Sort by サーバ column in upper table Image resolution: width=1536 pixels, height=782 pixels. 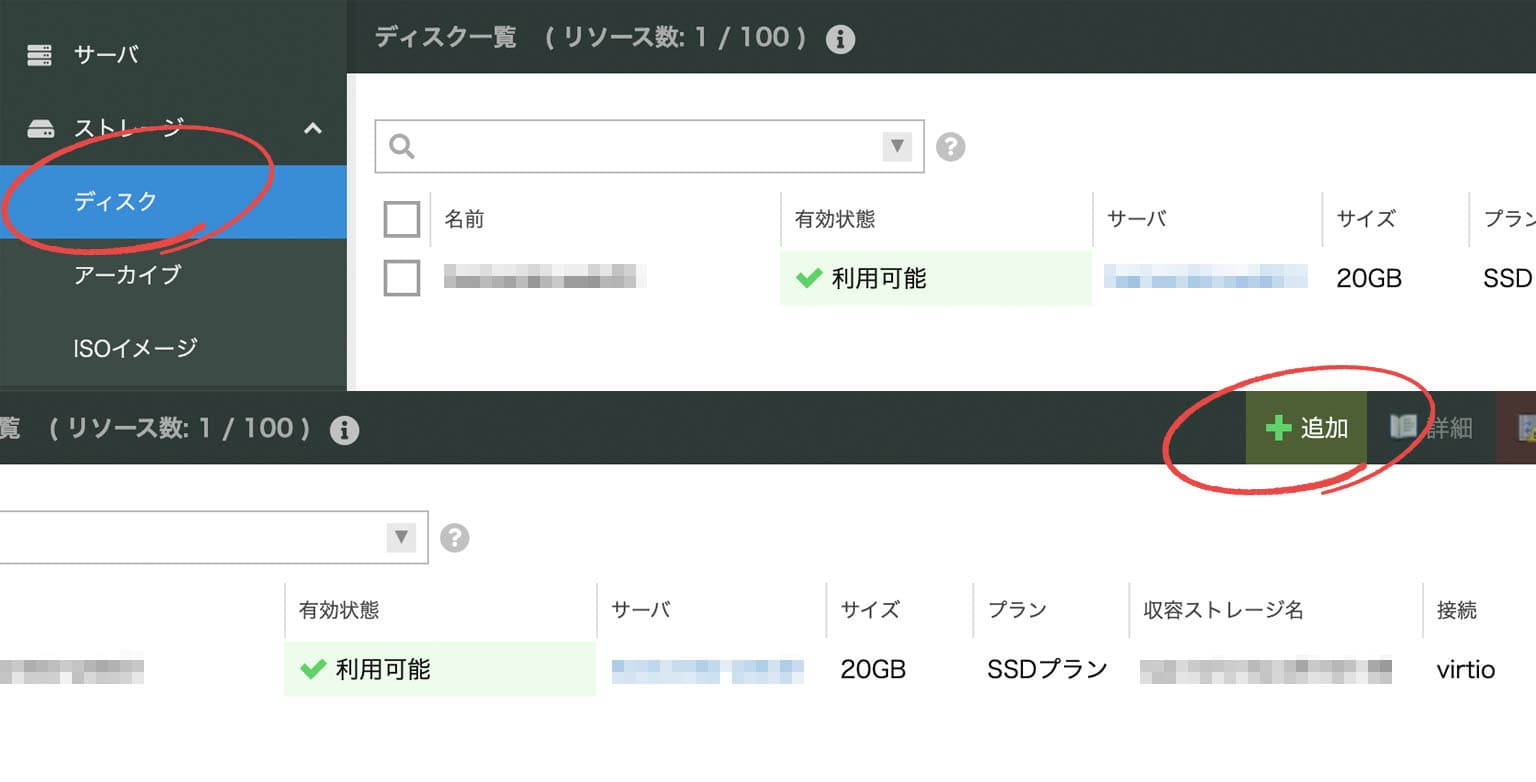click(x=1137, y=219)
